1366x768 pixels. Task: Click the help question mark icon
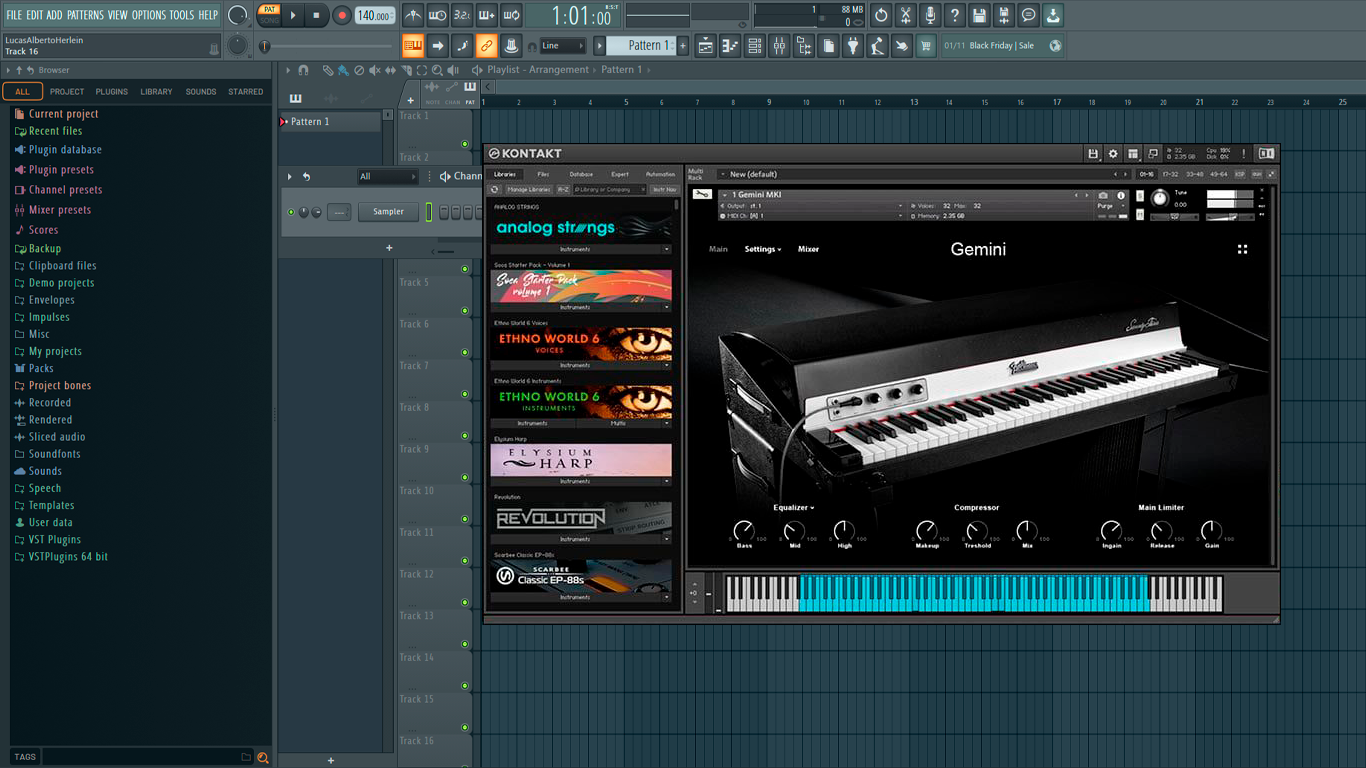[x=955, y=15]
